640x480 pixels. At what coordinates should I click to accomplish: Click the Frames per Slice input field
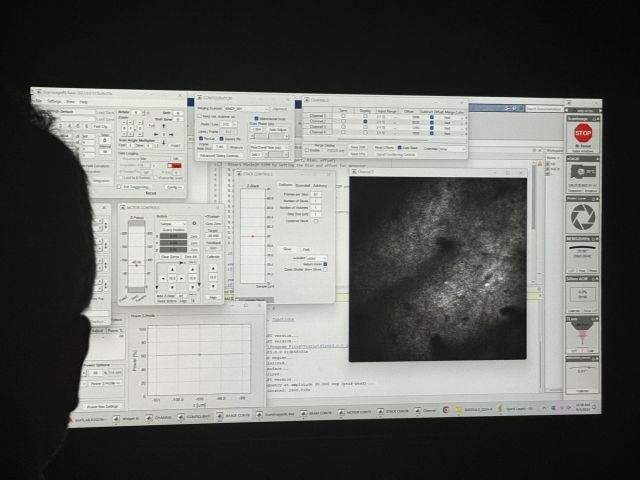(316, 194)
